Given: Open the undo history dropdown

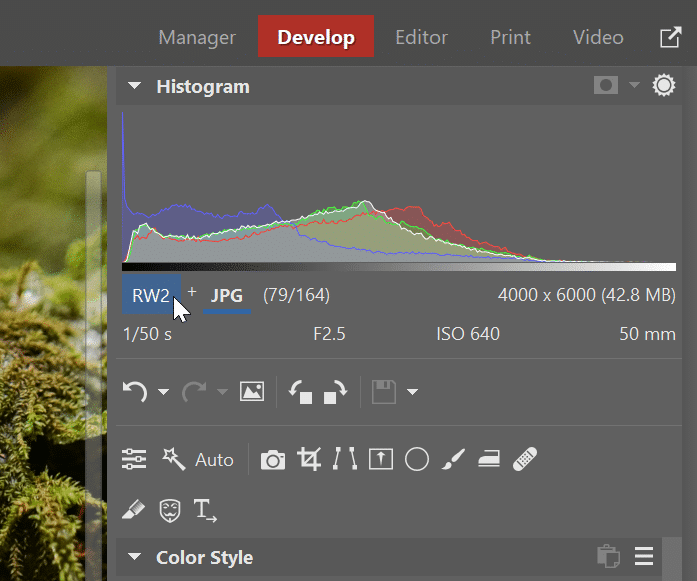Looking at the screenshot, I should click(164, 392).
